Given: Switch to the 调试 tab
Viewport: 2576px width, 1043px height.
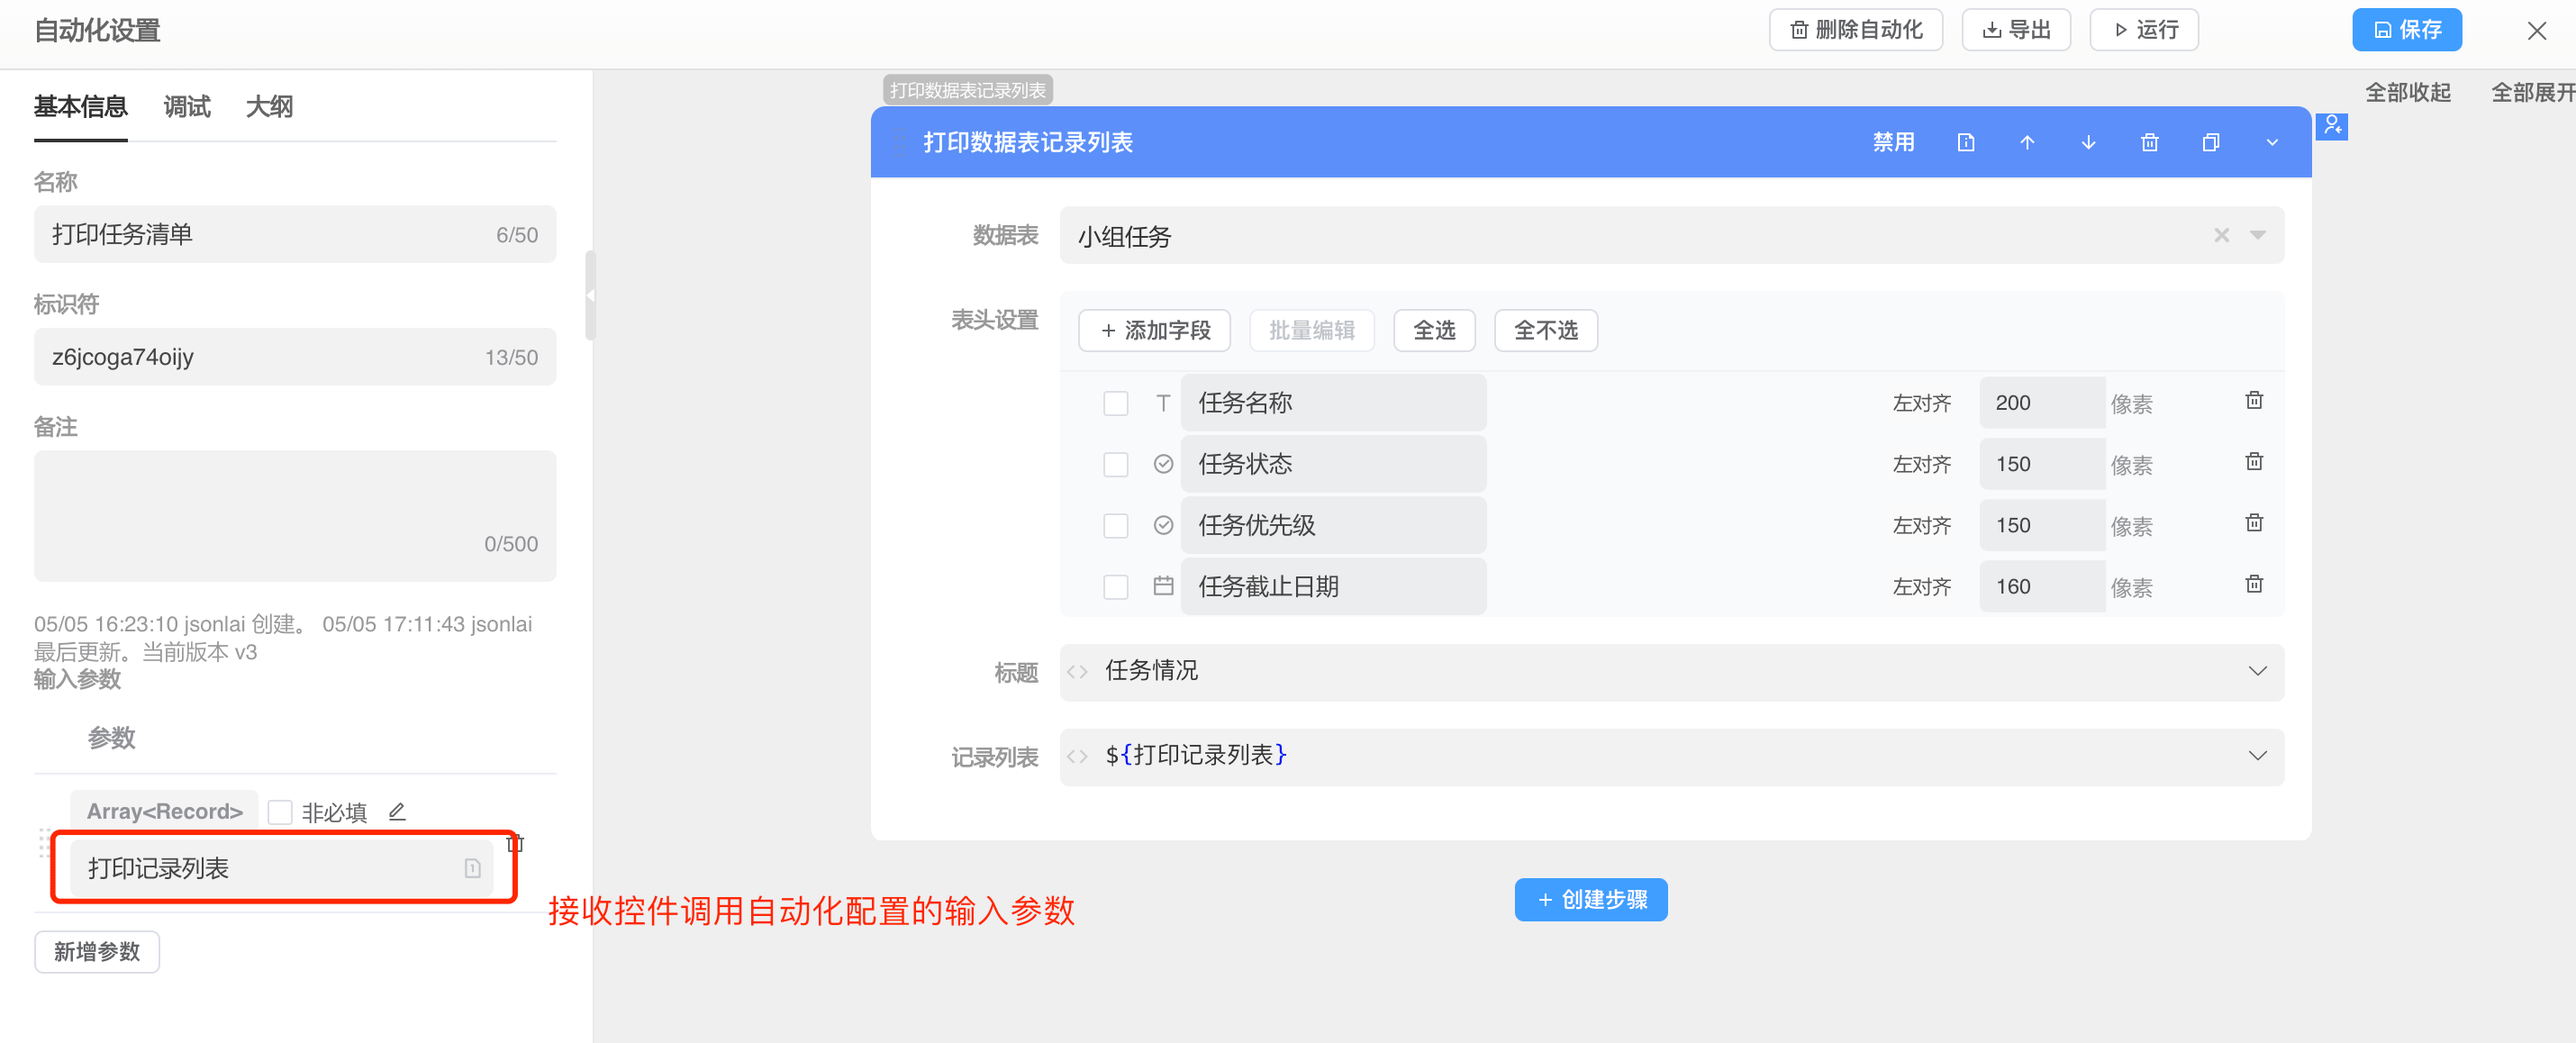Looking at the screenshot, I should click(186, 106).
